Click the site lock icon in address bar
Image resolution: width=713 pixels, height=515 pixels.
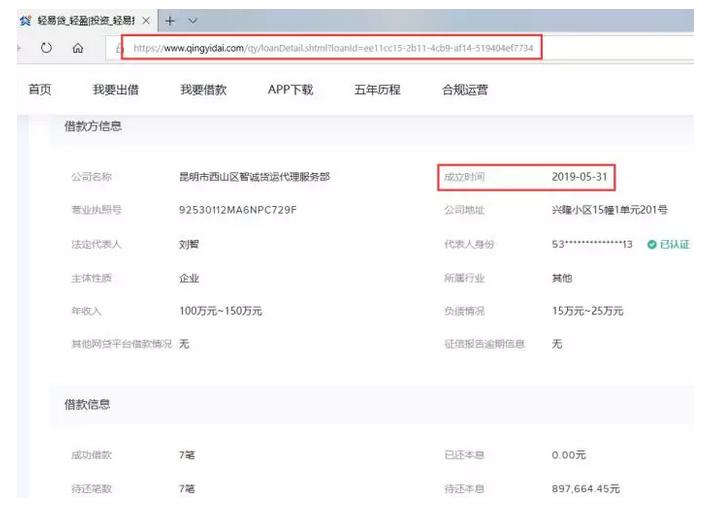(119, 48)
